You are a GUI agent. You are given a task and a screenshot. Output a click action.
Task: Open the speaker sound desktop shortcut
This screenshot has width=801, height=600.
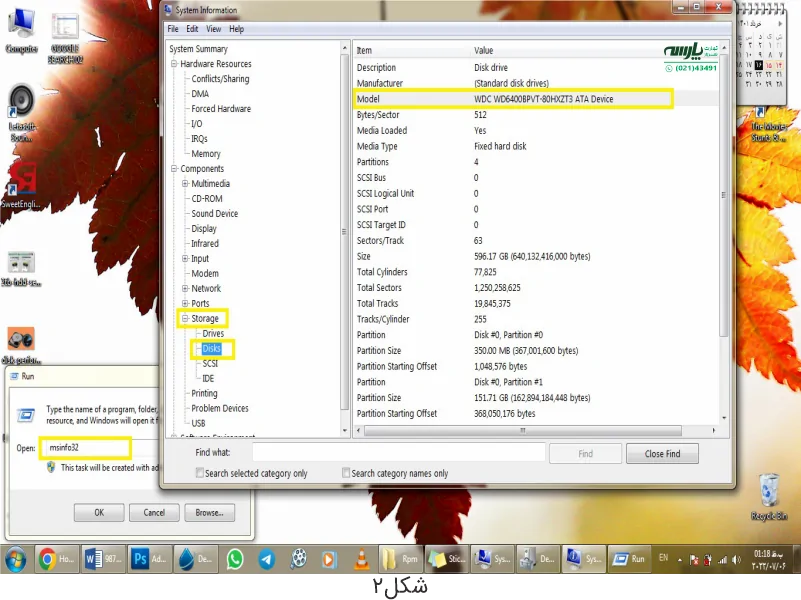tap(21, 112)
